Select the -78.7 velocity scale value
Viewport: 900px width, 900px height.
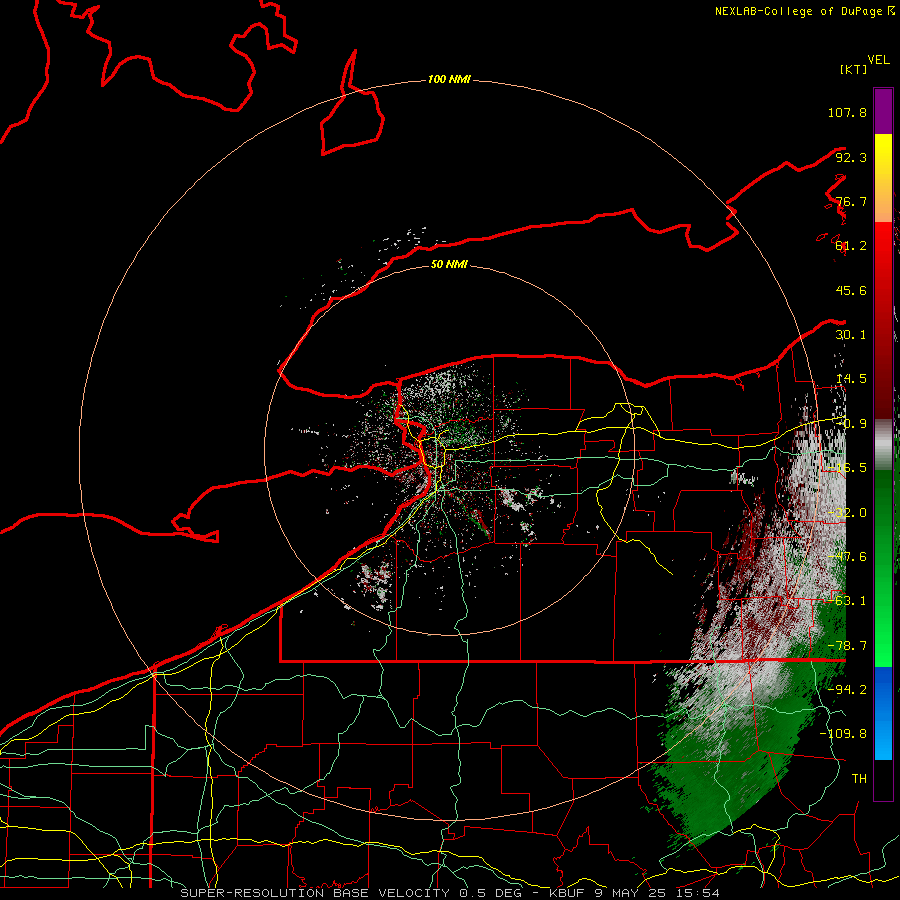[847, 646]
